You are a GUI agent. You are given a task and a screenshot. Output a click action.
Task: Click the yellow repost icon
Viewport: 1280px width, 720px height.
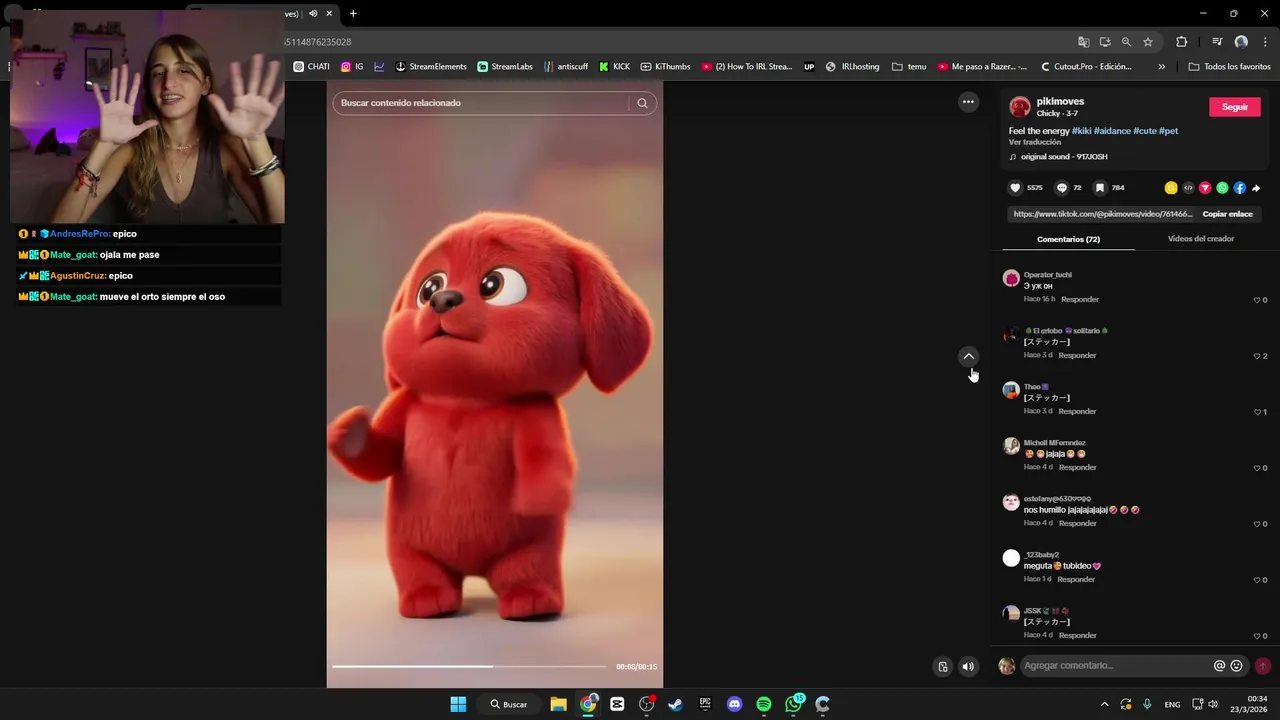[x=1171, y=188]
